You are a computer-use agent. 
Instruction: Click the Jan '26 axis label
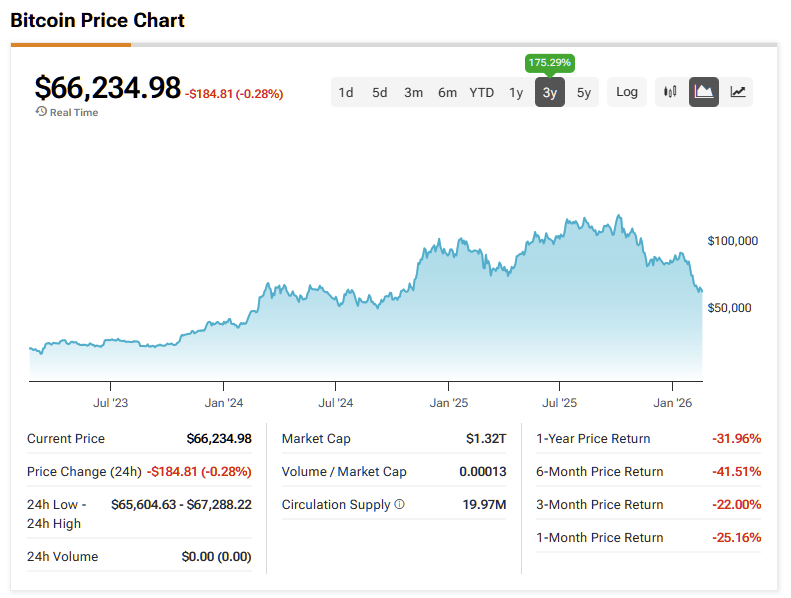pos(672,403)
